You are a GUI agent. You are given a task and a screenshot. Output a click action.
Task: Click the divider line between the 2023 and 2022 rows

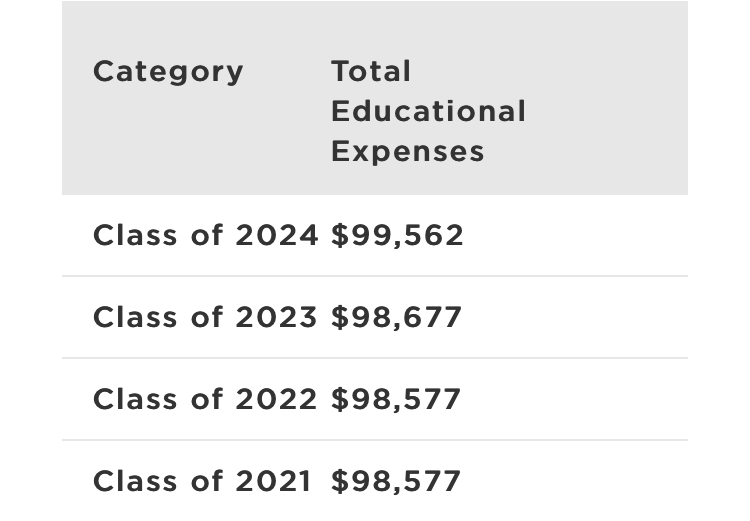(375, 358)
